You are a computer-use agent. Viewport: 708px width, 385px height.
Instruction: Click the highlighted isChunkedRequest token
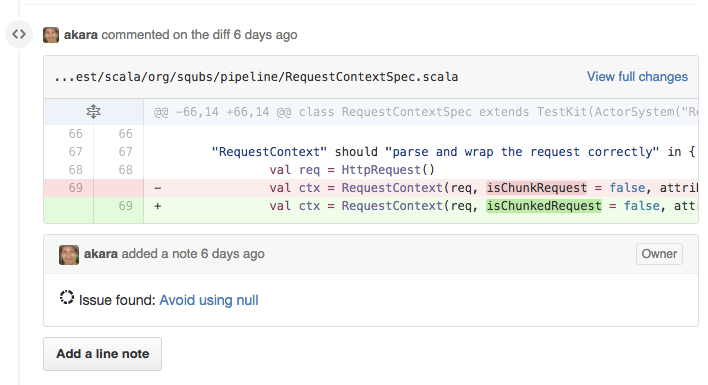point(544,206)
